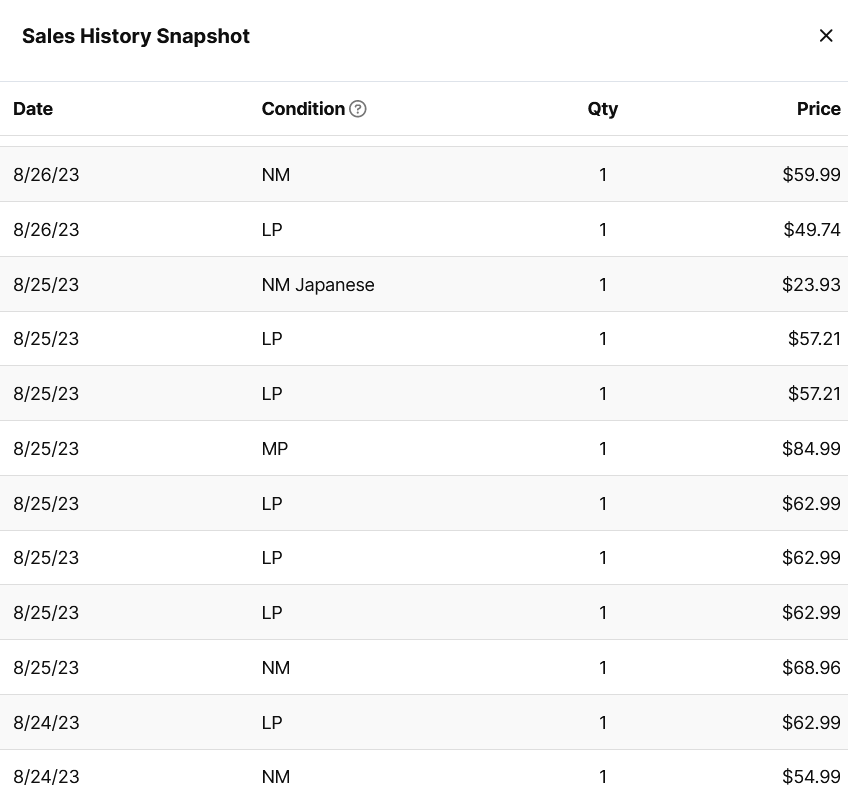Screen dimensions: 848x802
Task: Click the $23.93 price value
Action: (811, 284)
